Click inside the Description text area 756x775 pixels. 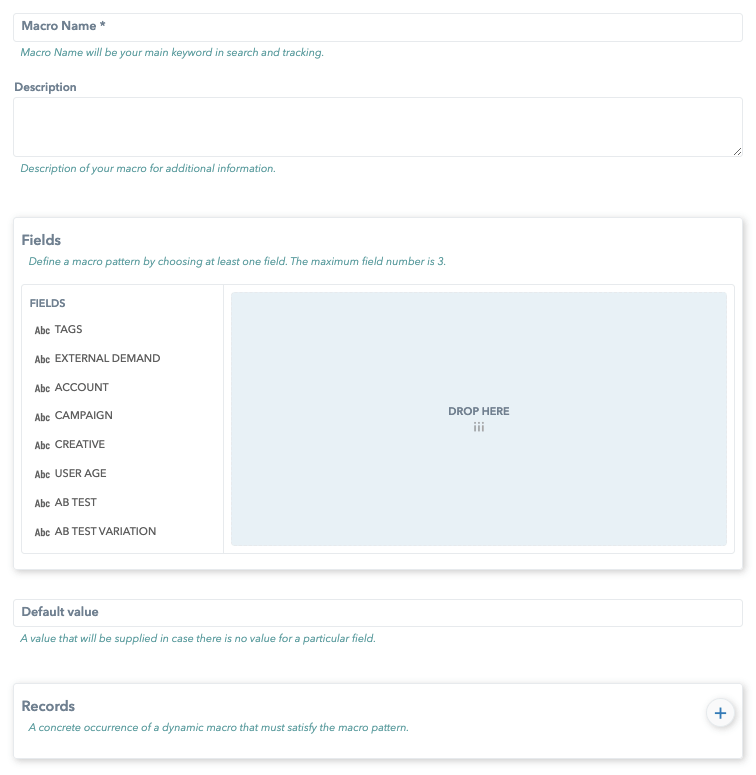click(378, 127)
